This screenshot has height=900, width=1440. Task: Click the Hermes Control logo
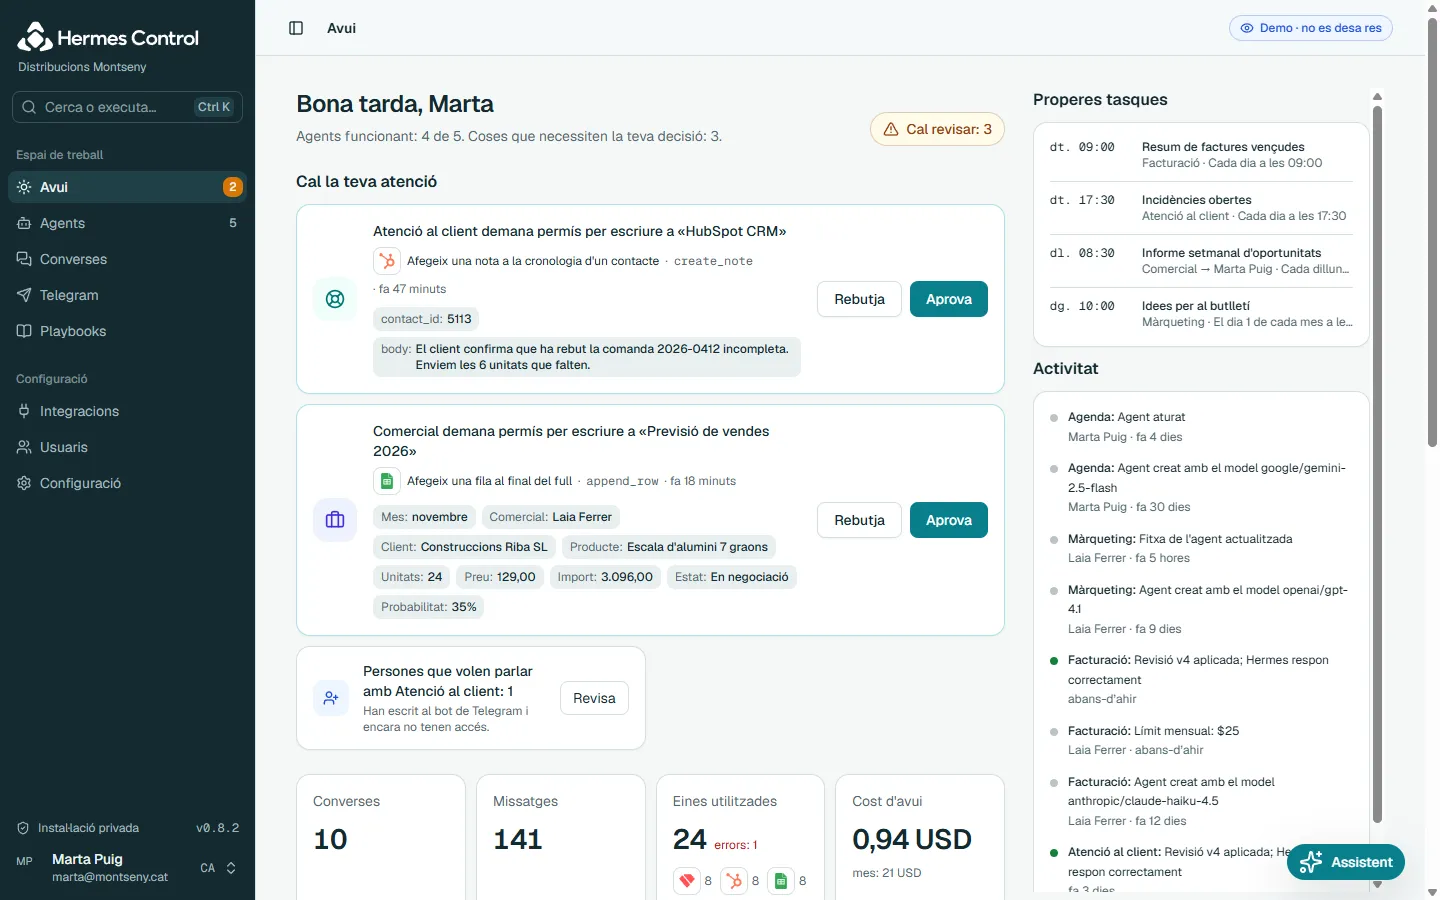coord(108,37)
